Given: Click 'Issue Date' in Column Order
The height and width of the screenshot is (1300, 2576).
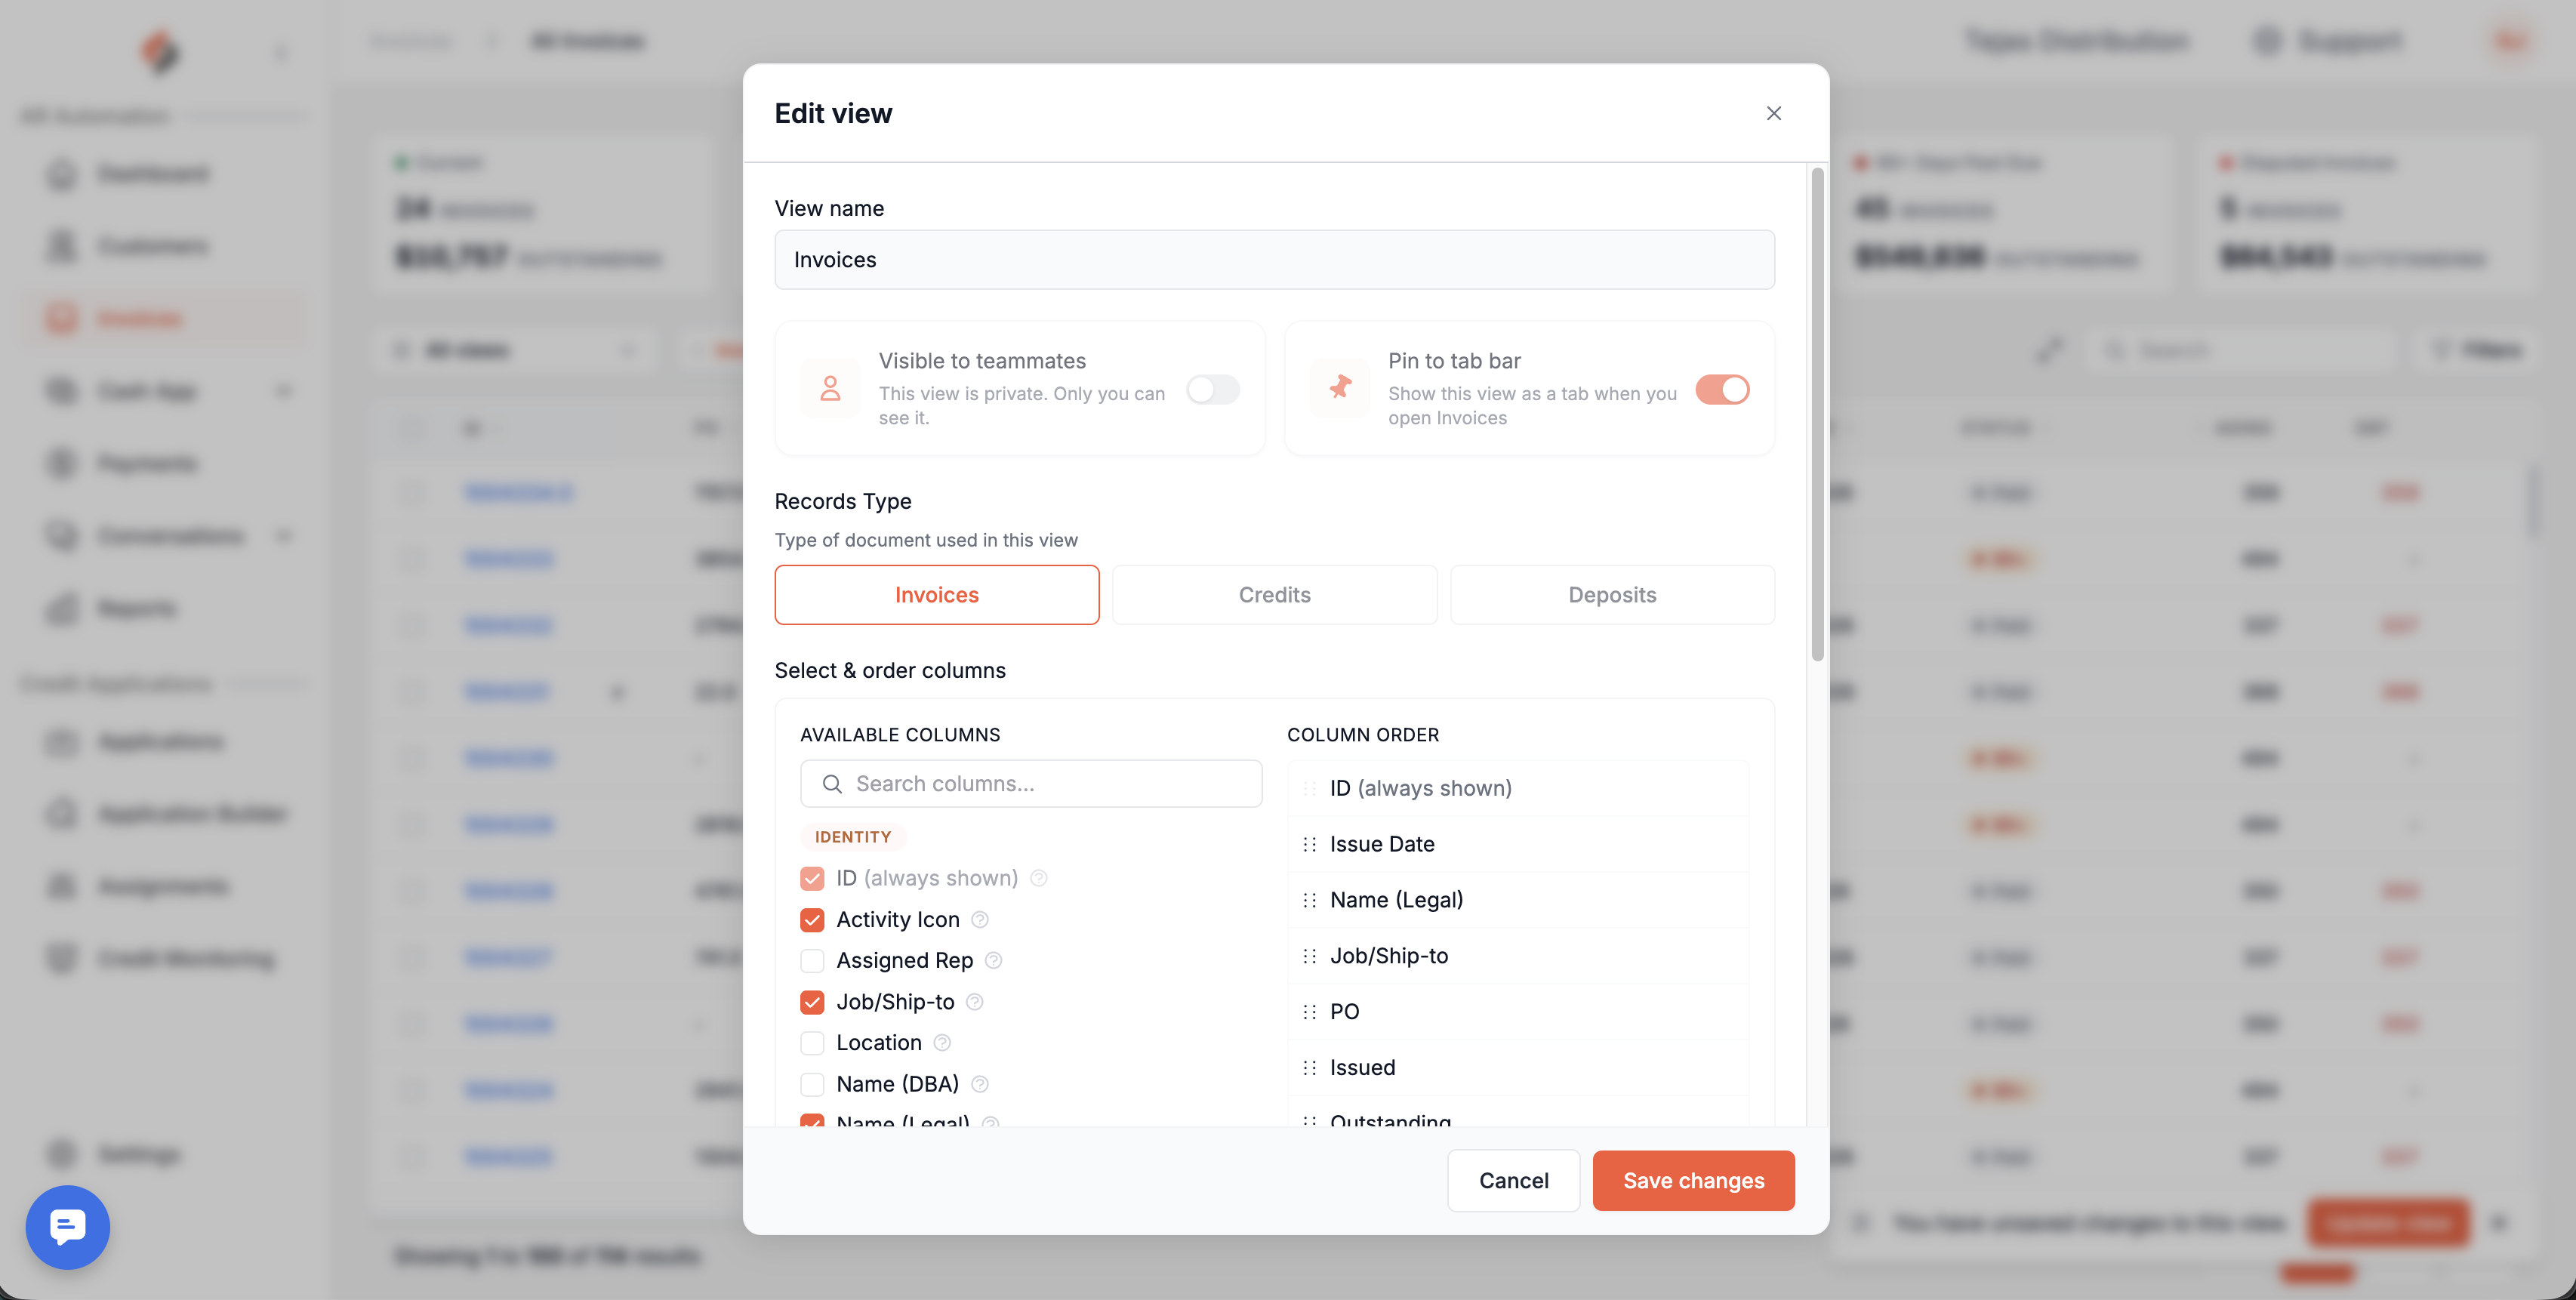Looking at the screenshot, I should [x=1382, y=844].
